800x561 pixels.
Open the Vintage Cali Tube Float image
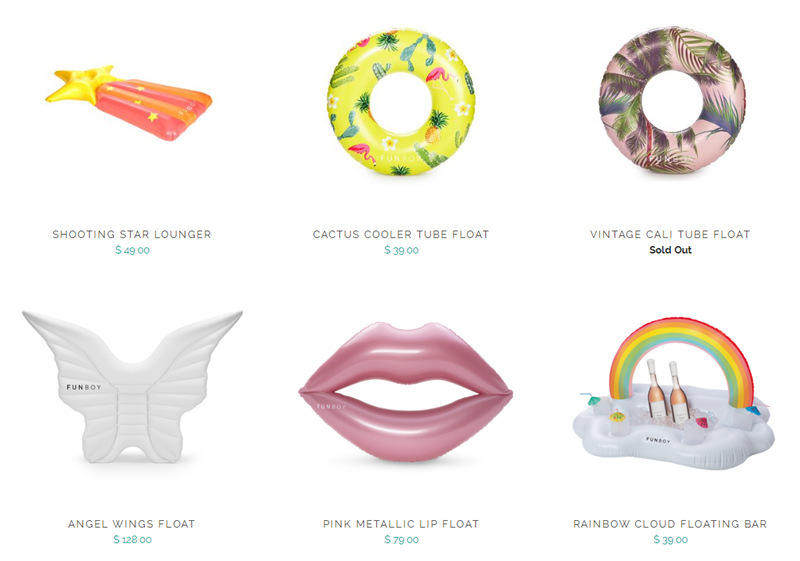coord(672,100)
